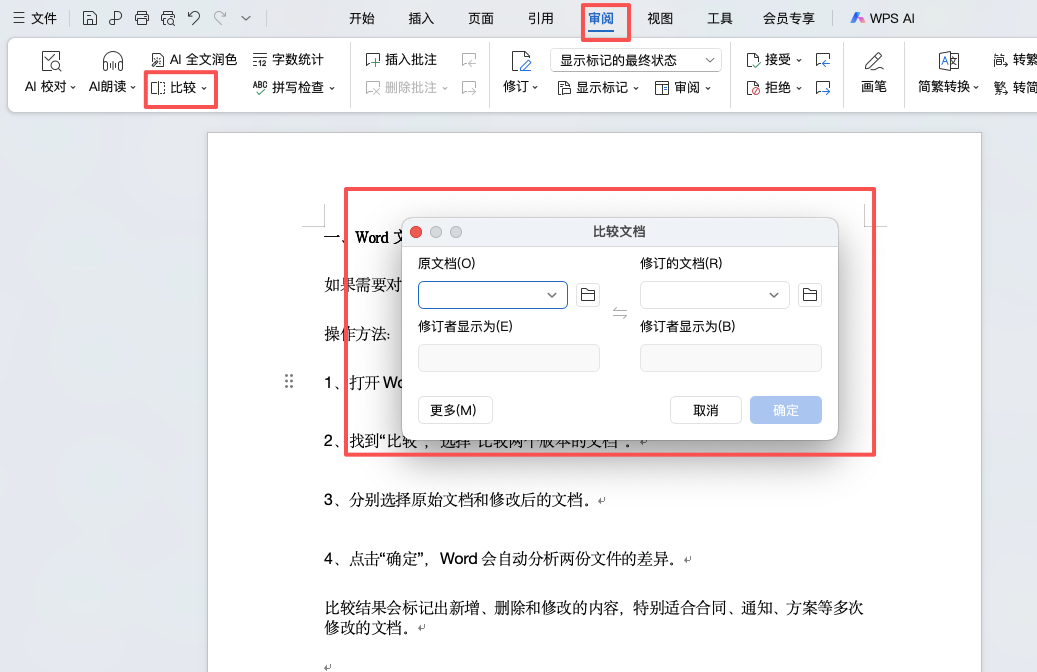Click the 更多(M) button

(x=455, y=410)
